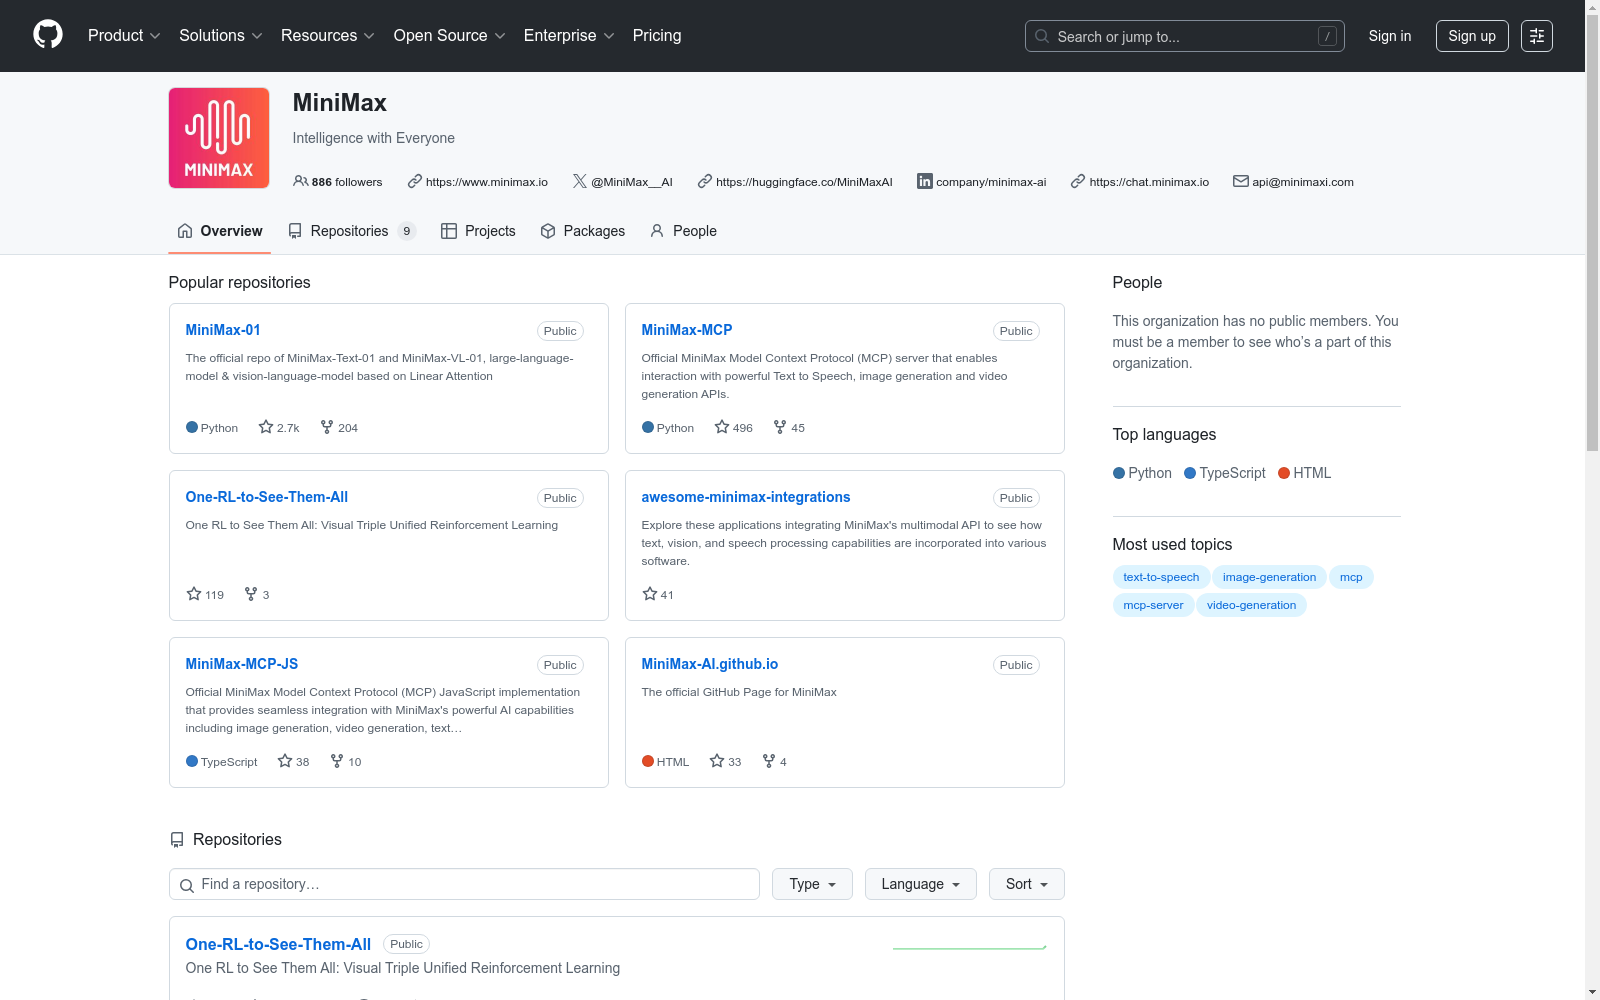Expand the Resources menu
The image size is (1600, 1000).
coord(328,36)
